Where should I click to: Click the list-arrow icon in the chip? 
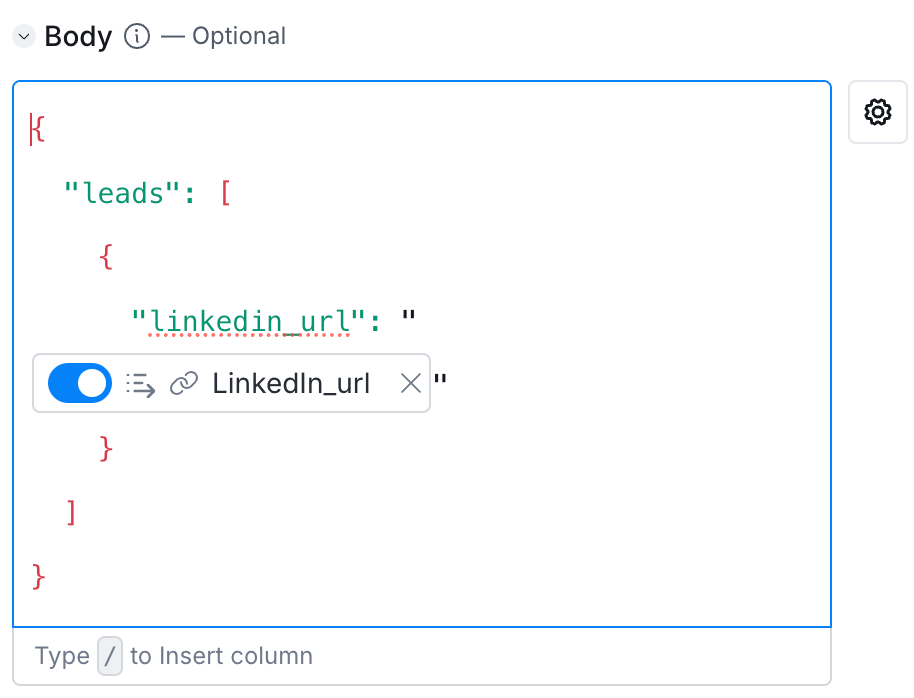coord(140,383)
